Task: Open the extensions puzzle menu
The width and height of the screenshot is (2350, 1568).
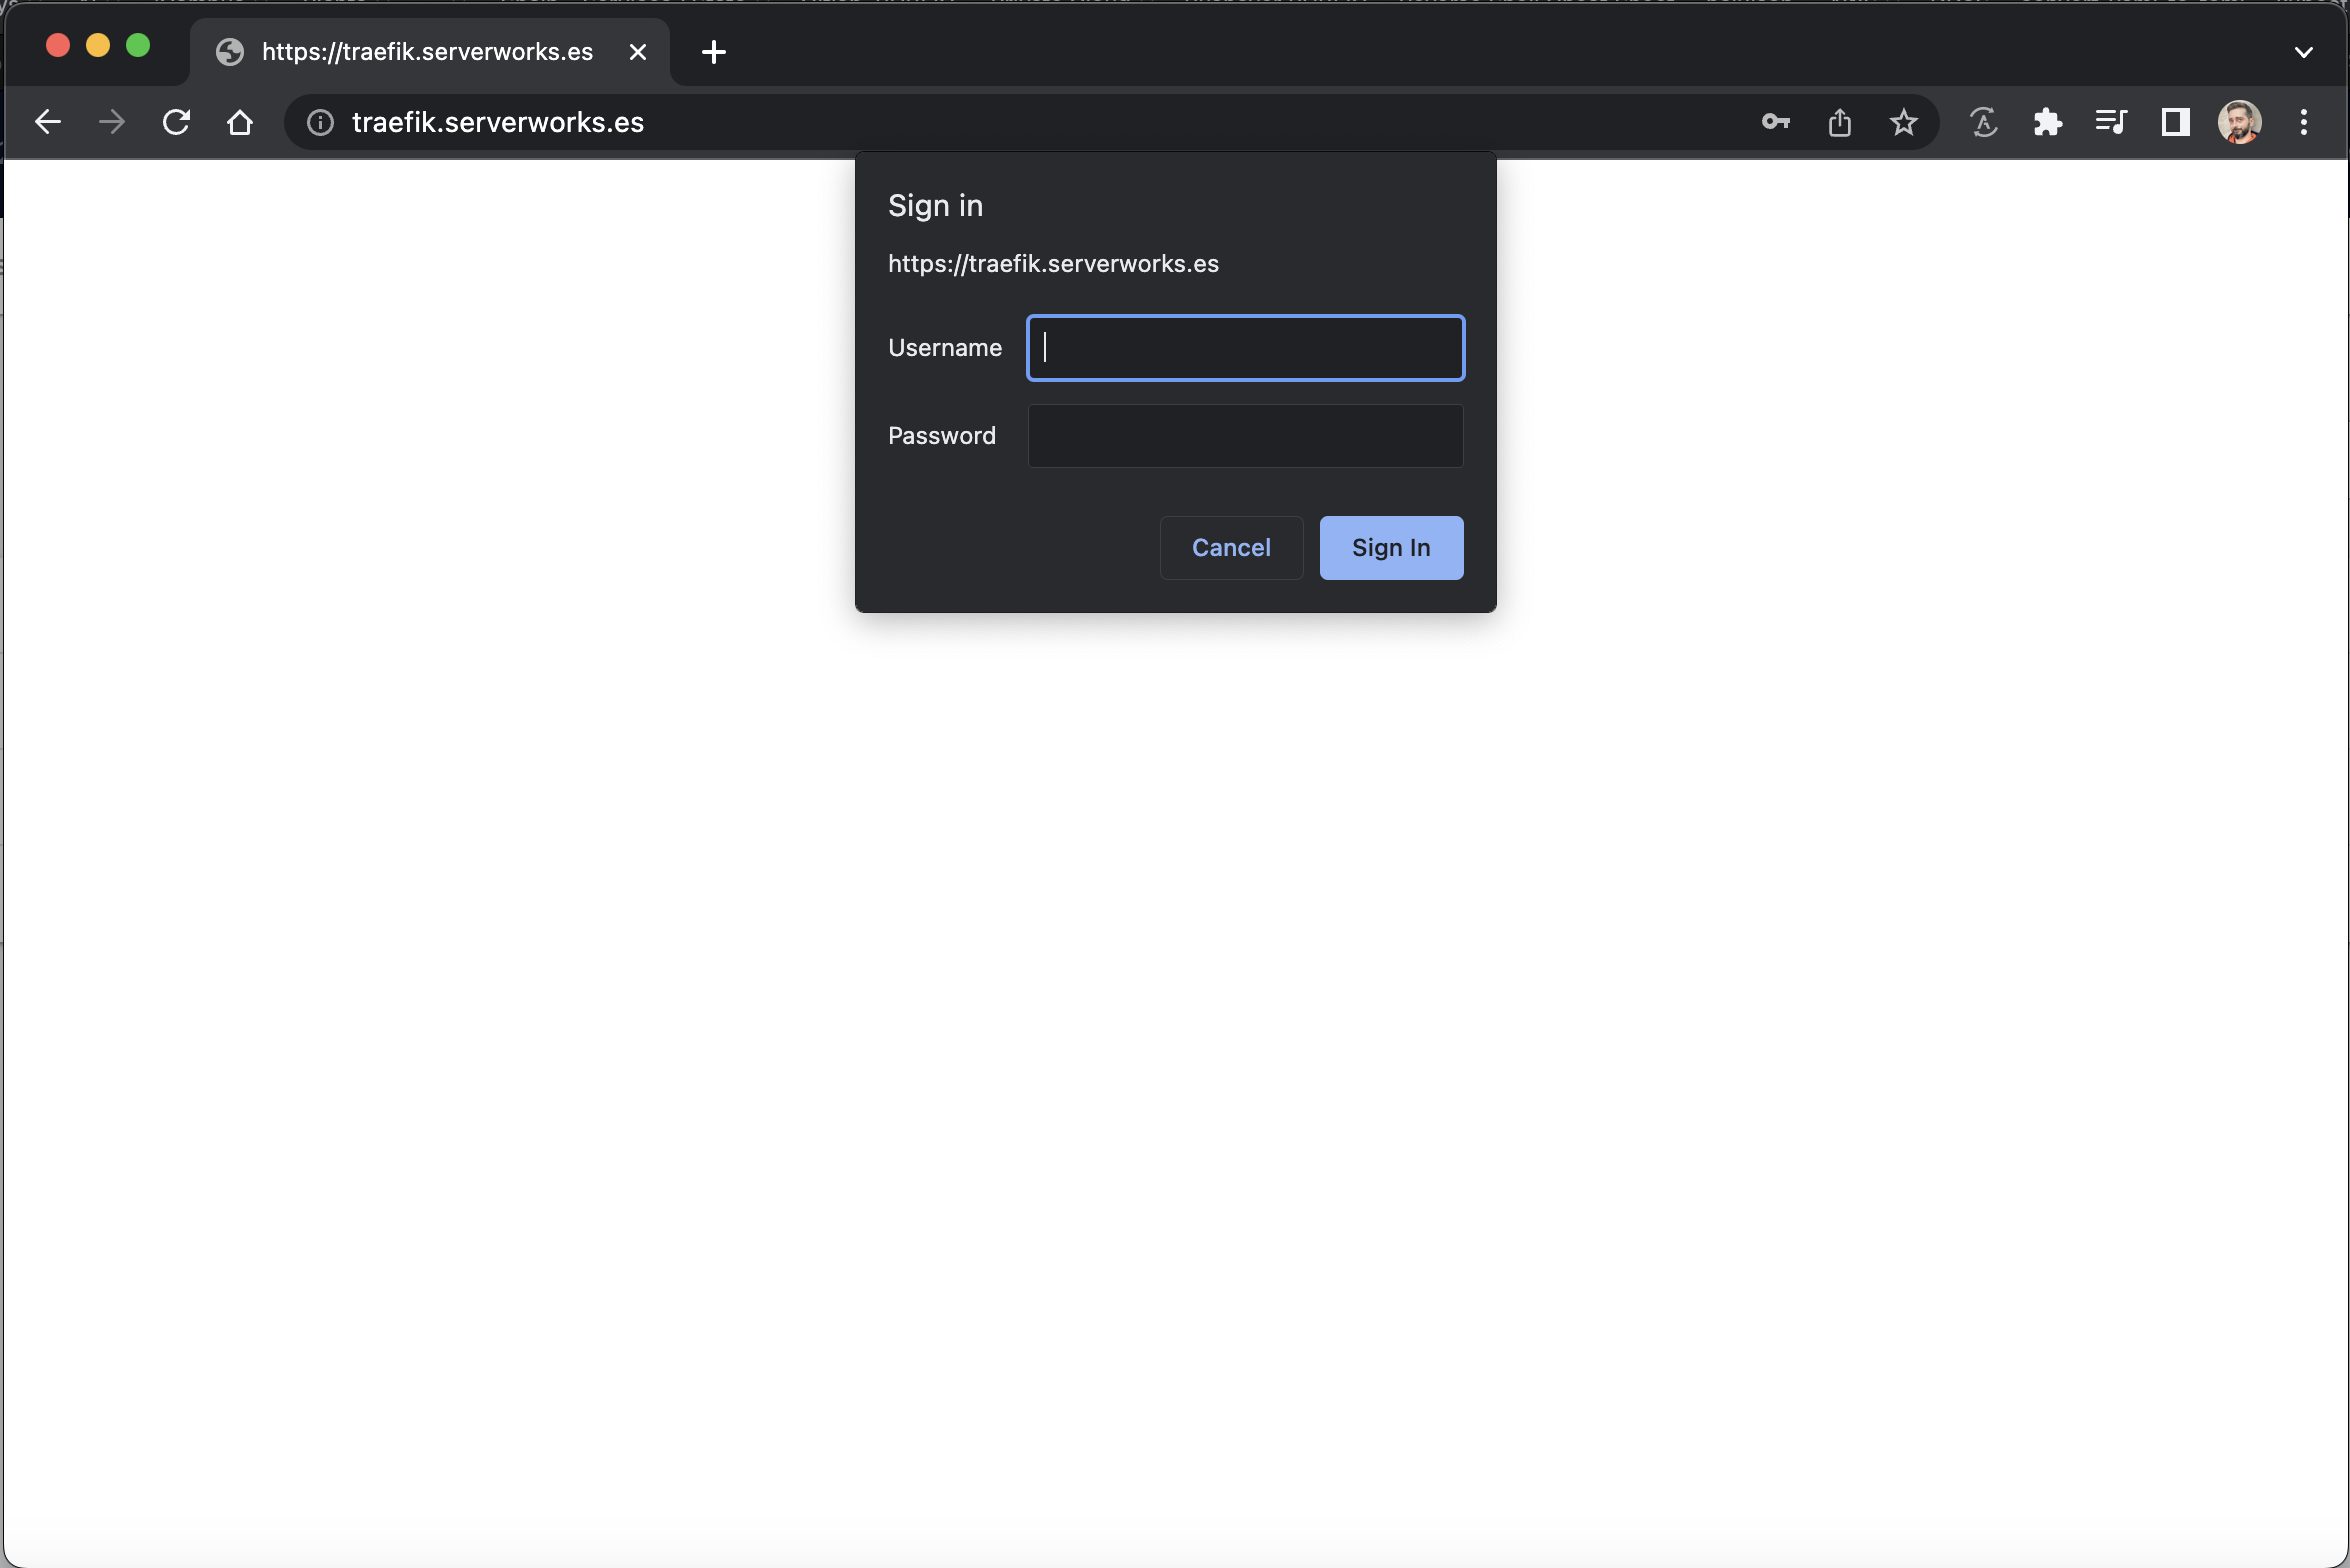Action: click(x=2047, y=122)
